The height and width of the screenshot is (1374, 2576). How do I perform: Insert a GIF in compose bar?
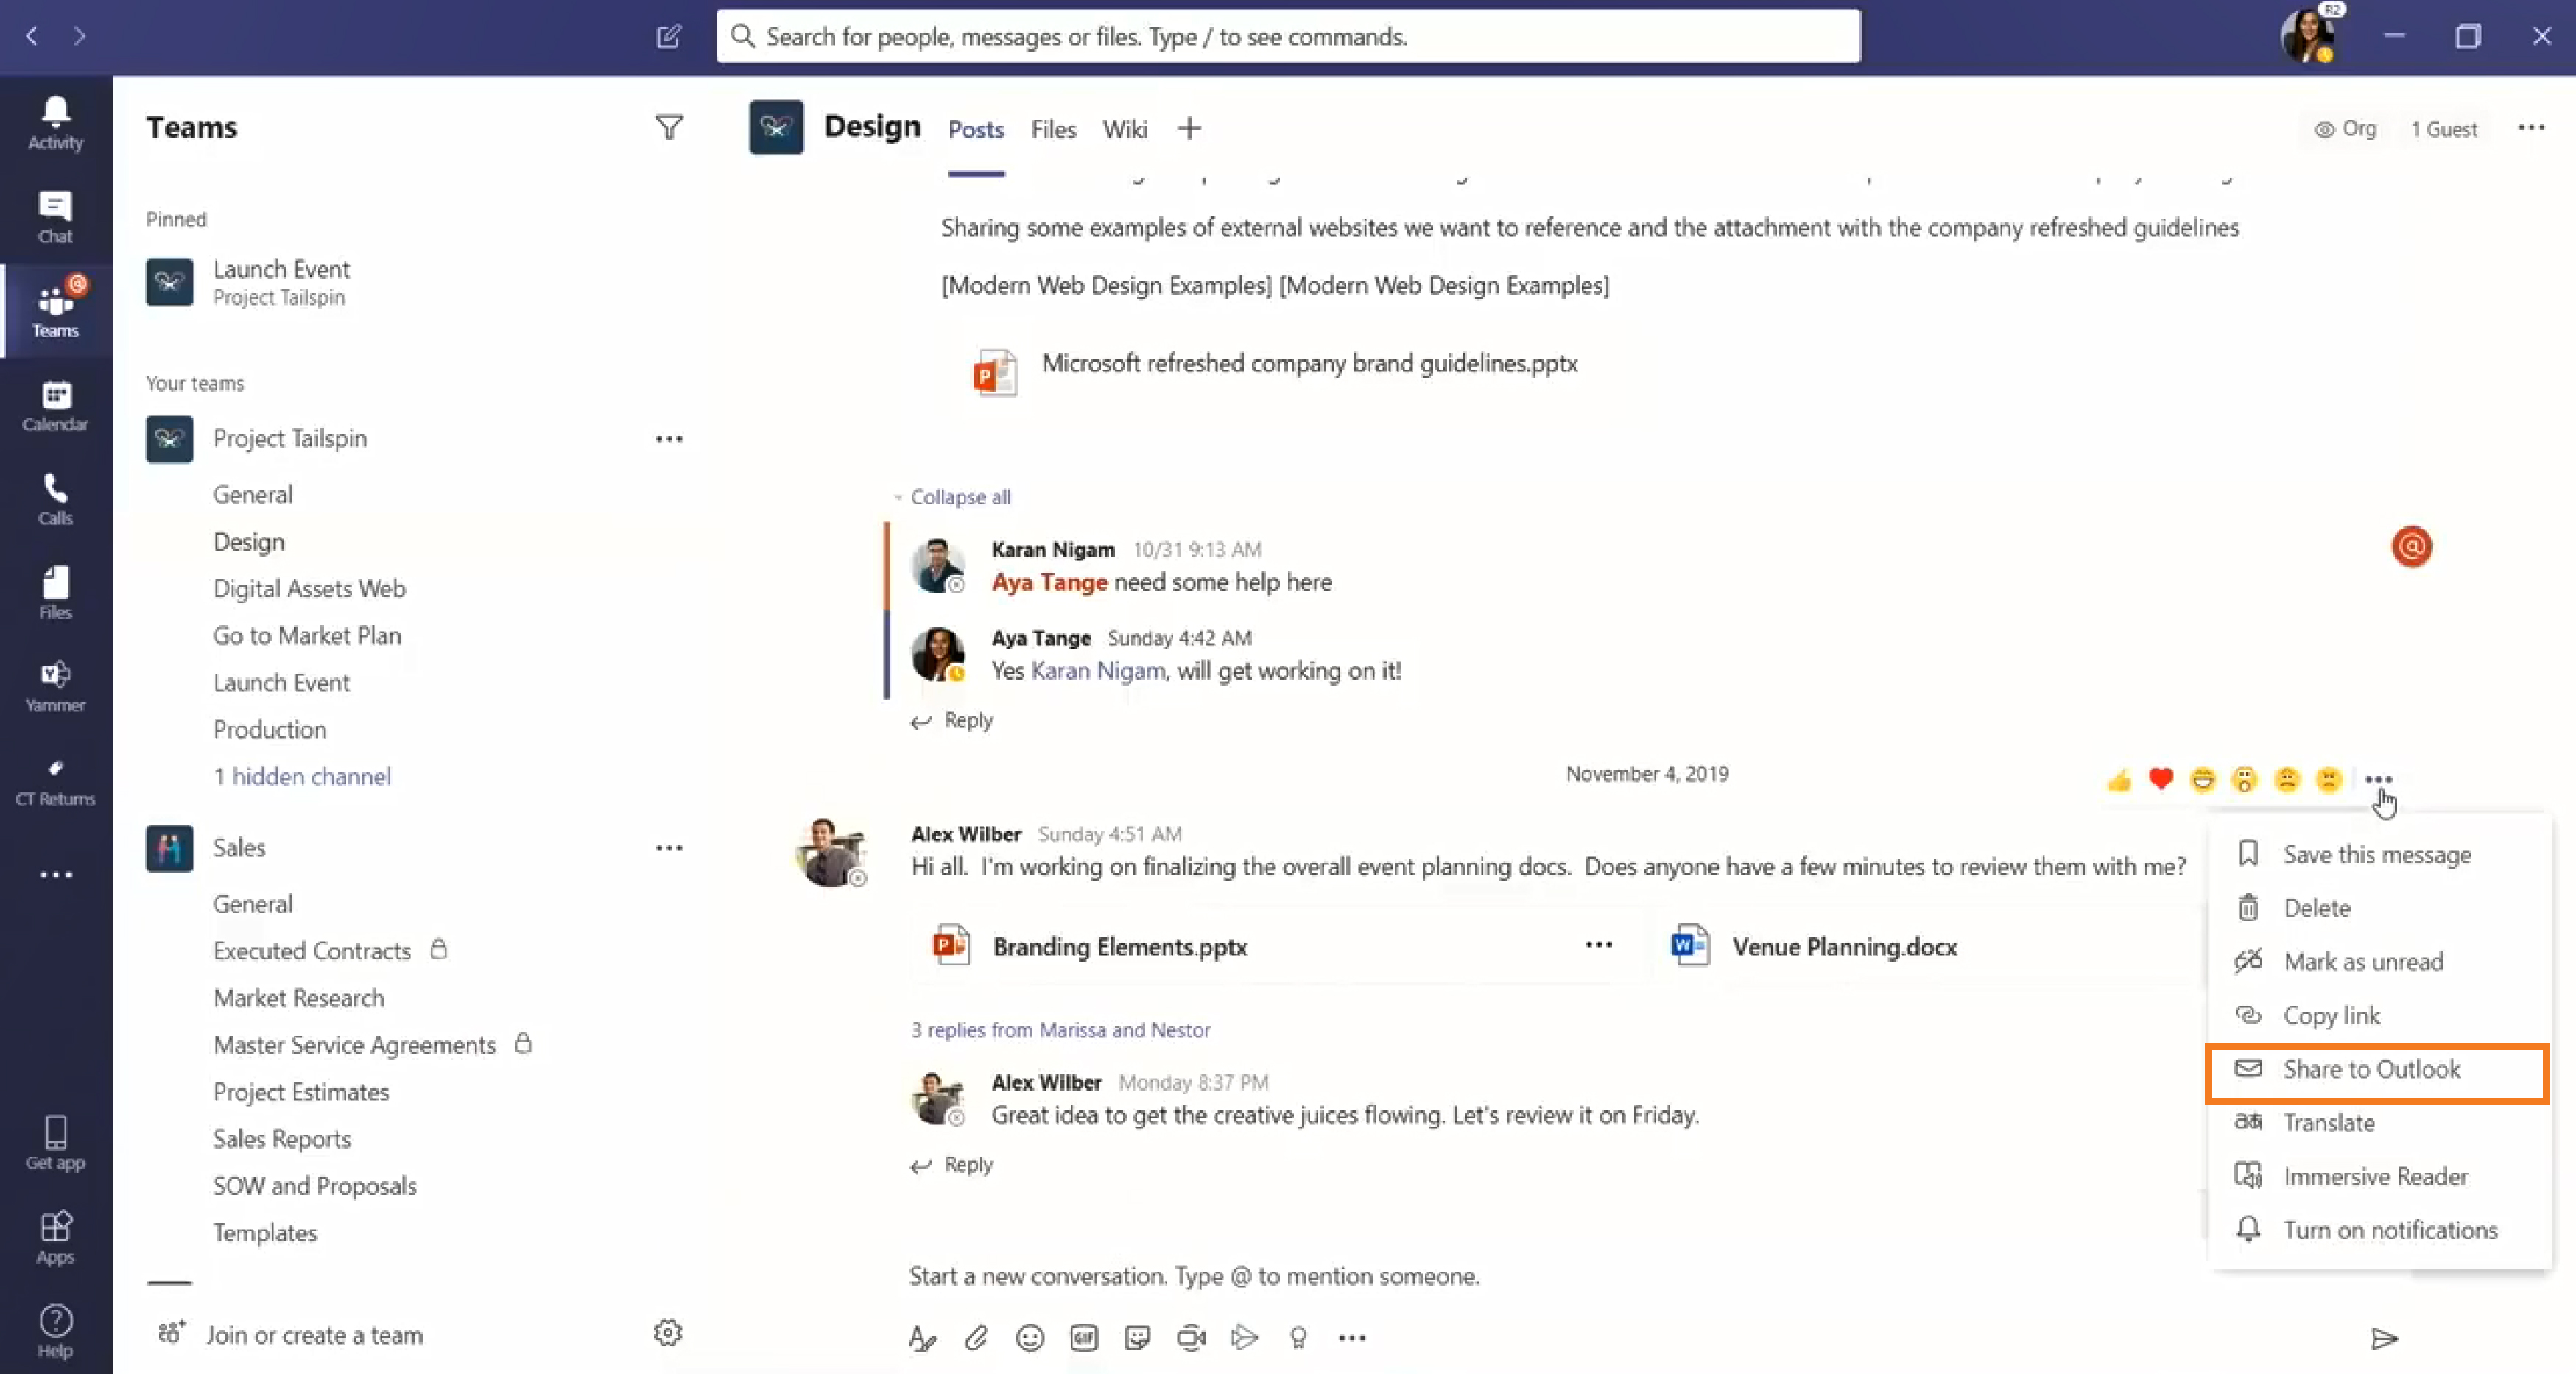coord(1084,1338)
